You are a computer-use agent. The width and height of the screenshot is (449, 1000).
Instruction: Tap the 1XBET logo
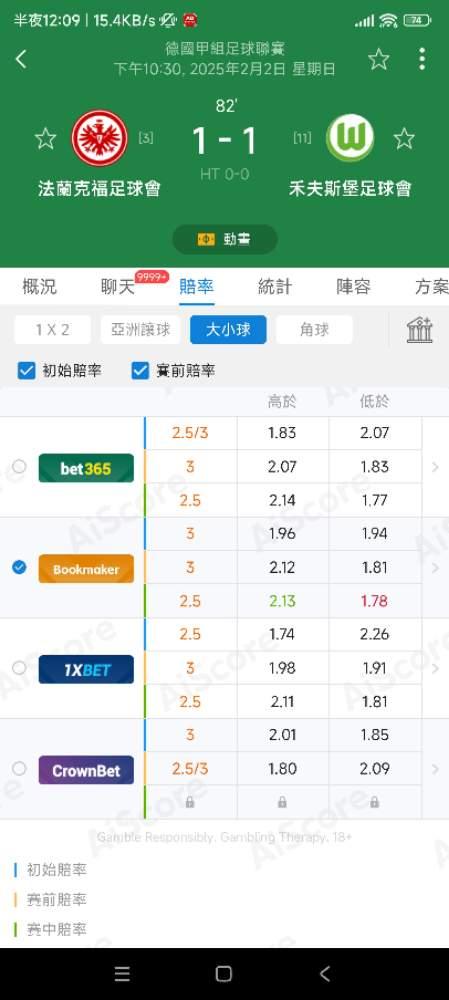pos(86,669)
